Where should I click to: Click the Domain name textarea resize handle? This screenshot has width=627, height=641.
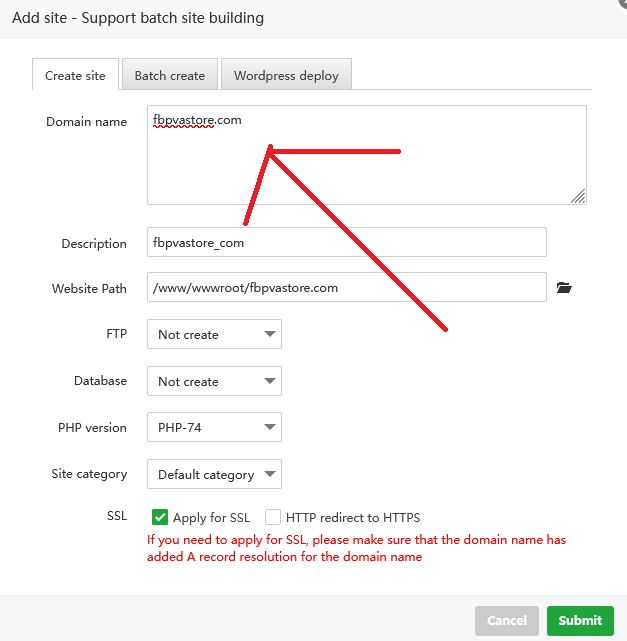pyautogui.click(x=579, y=197)
